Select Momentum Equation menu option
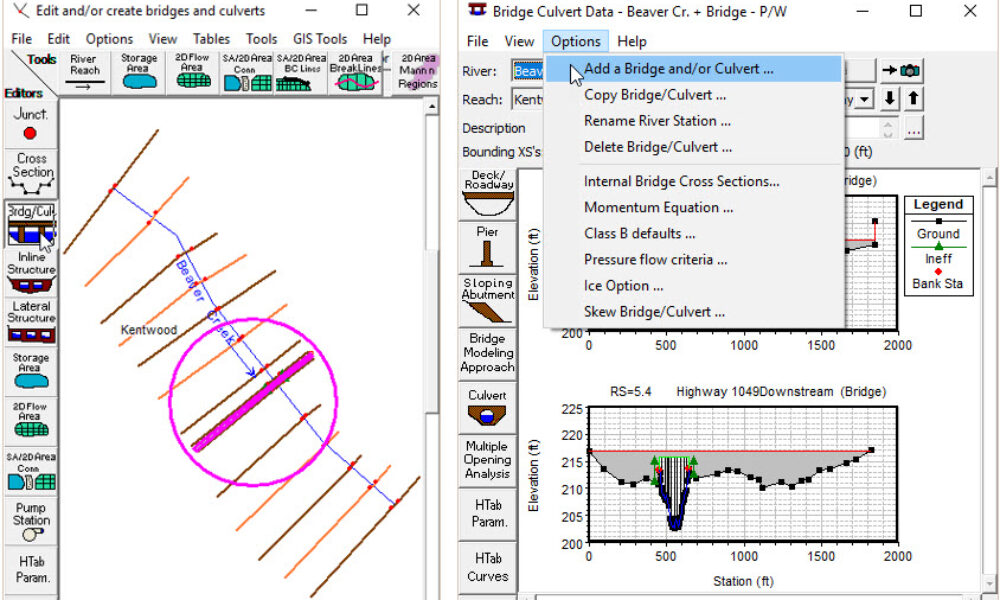The height and width of the screenshot is (600, 1000). point(658,207)
